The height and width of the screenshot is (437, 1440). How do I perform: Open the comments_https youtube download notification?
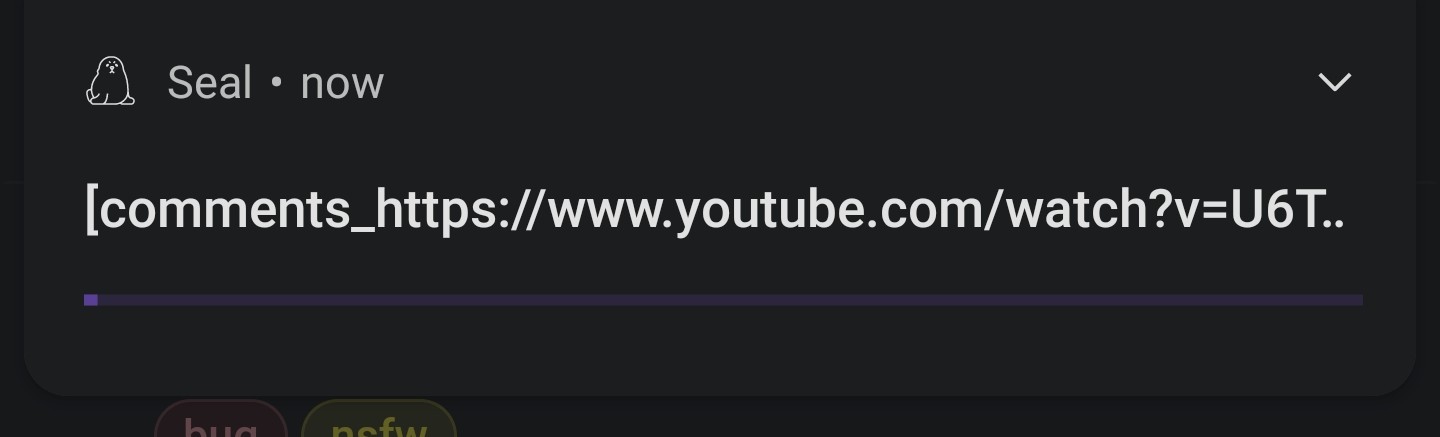(718, 210)
